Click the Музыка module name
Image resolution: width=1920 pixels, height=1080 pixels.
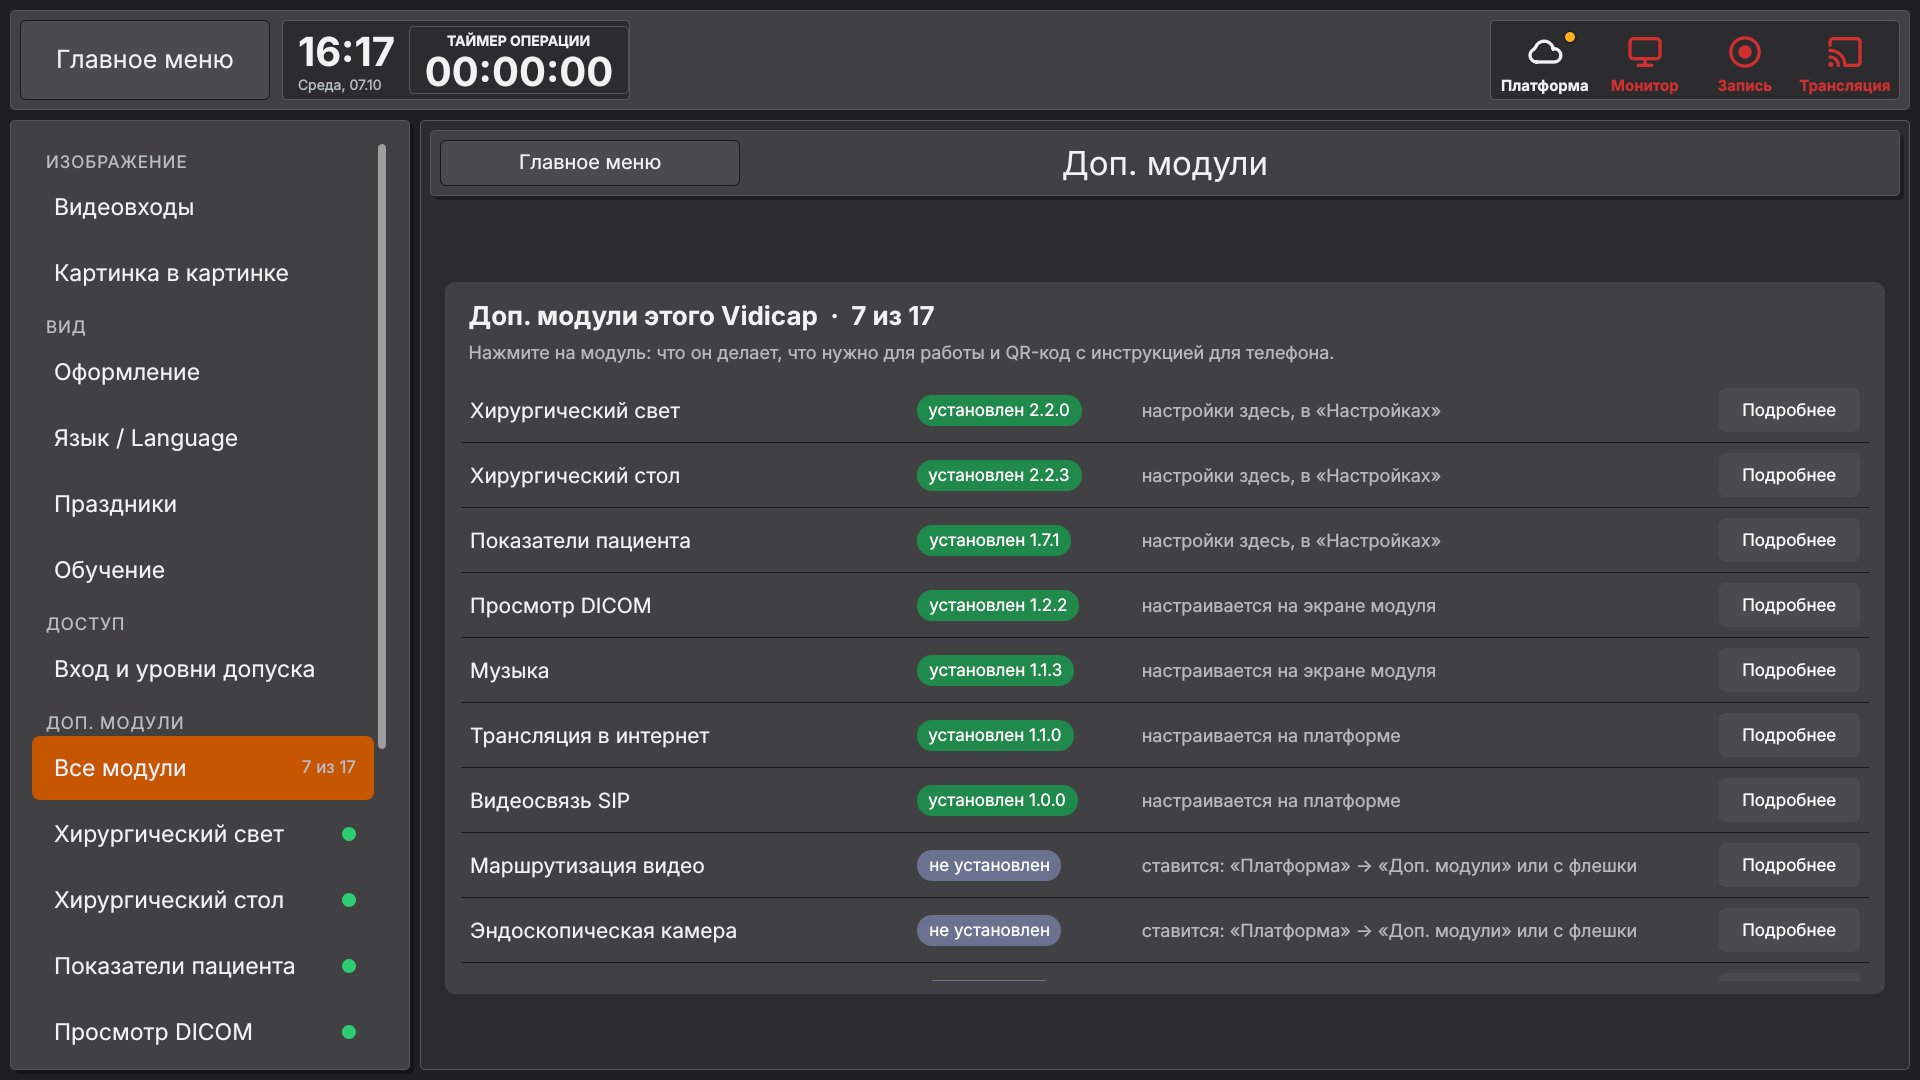[509, 670]
